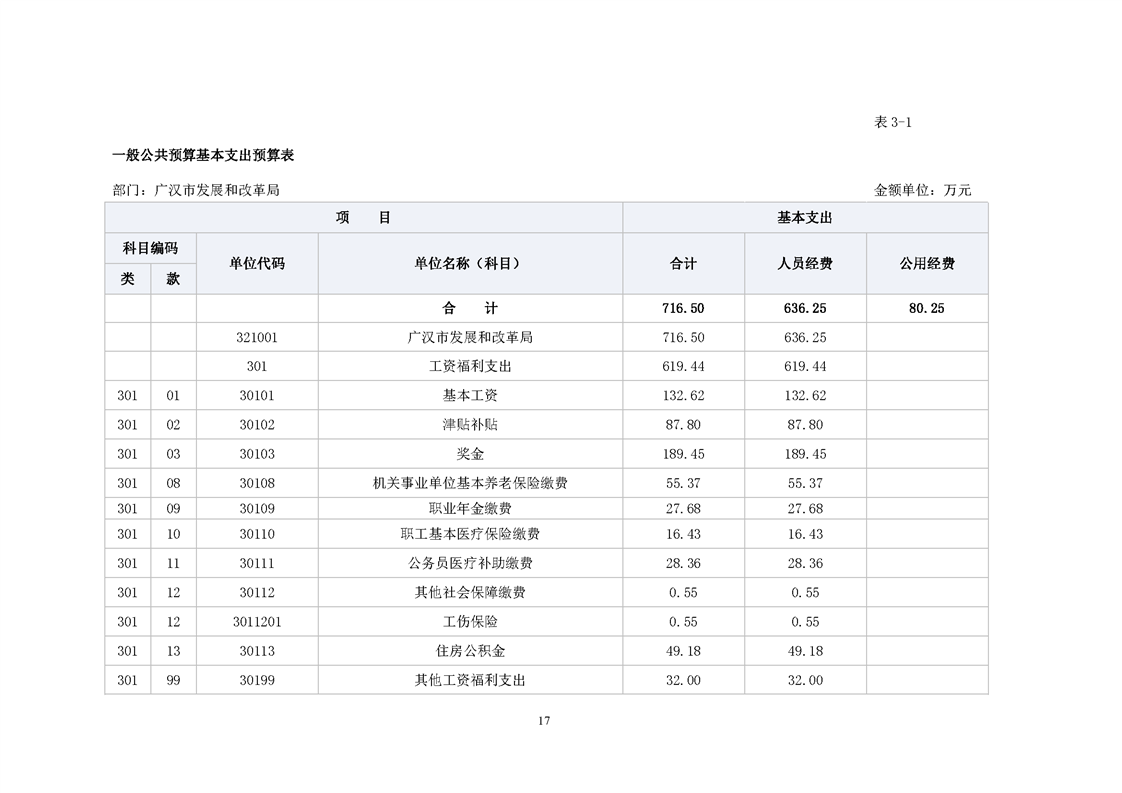The height and width of the screenshot is (793, 1122).
Task: Click the bold 合计 row label
Action: pos(470,308)
